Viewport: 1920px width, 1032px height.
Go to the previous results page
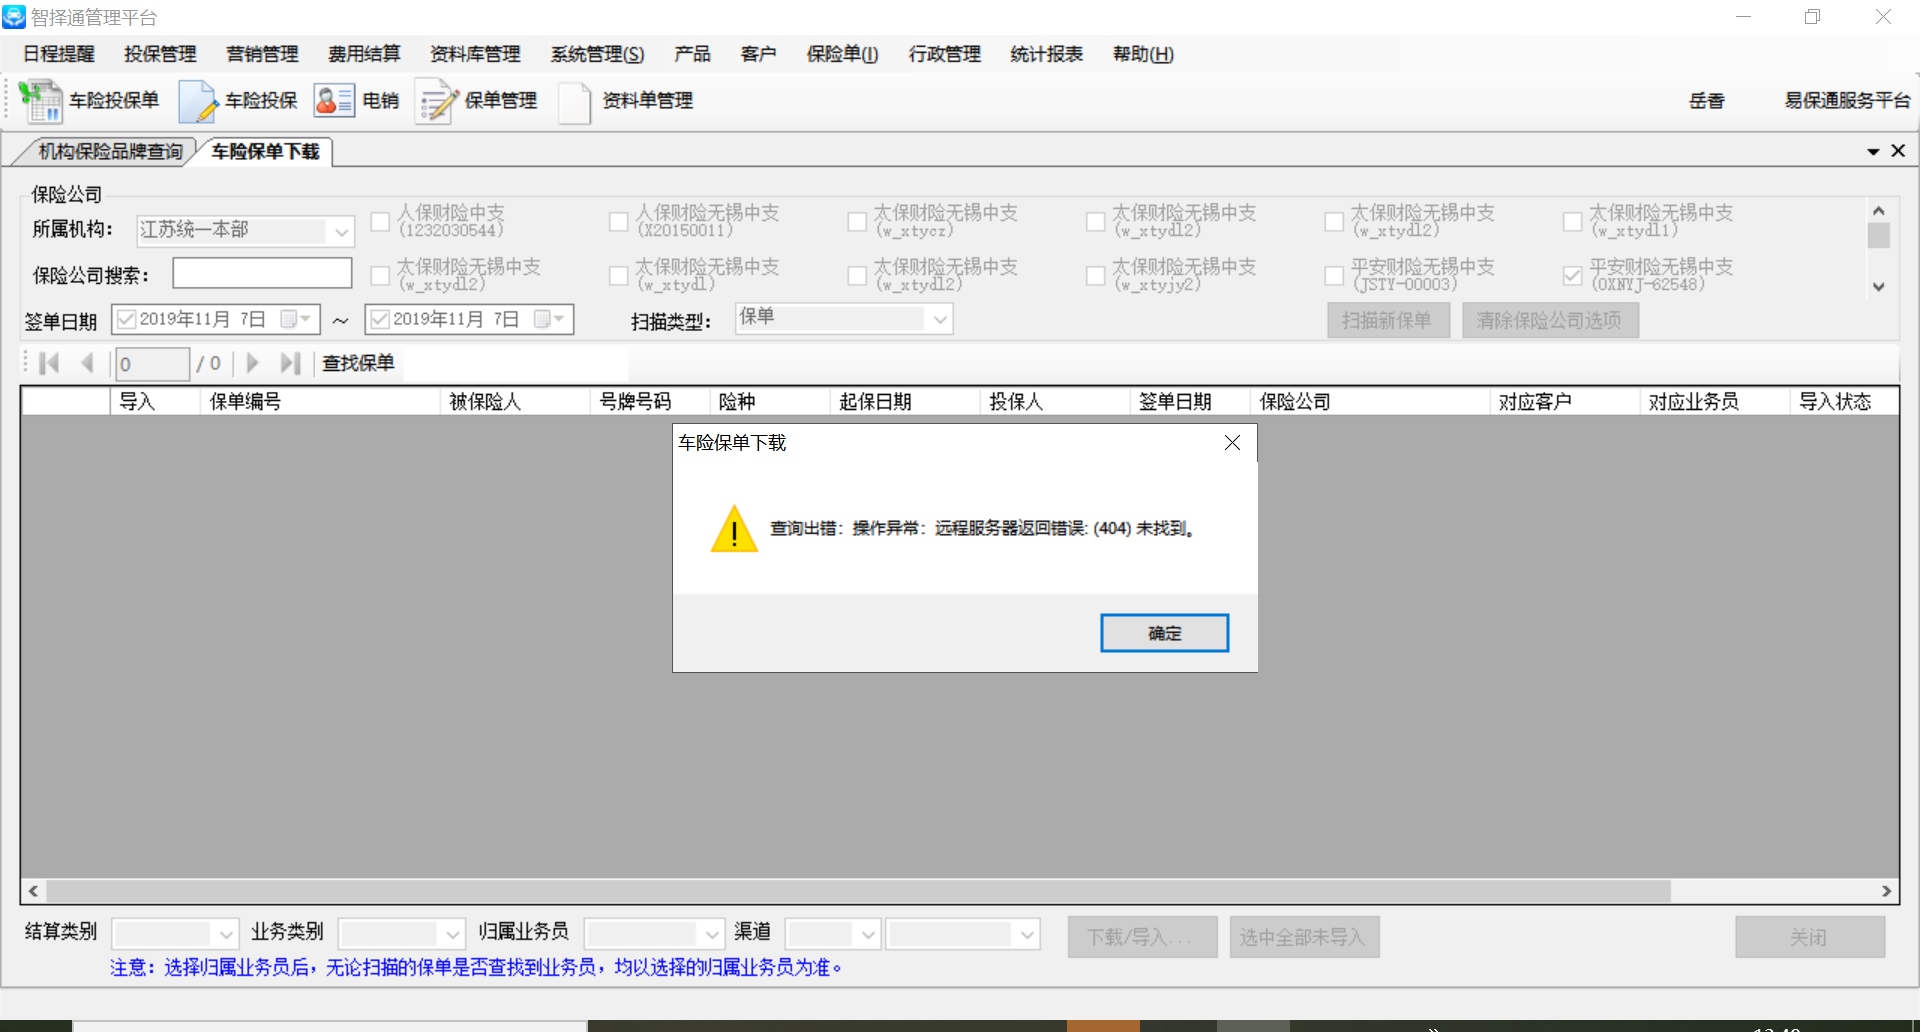coord(88,363)
